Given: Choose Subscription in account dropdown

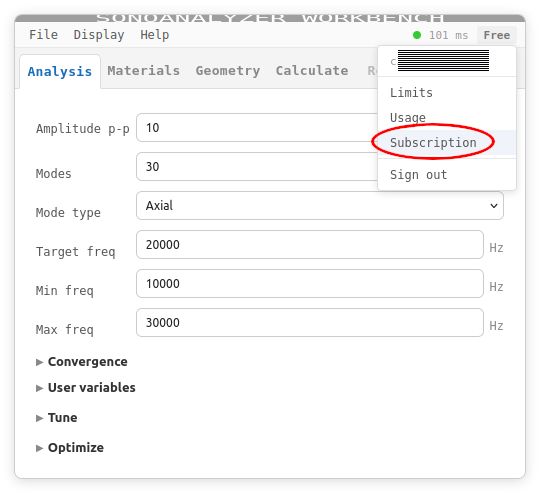Looking at the screenshot, I should [x=447, y=143].
